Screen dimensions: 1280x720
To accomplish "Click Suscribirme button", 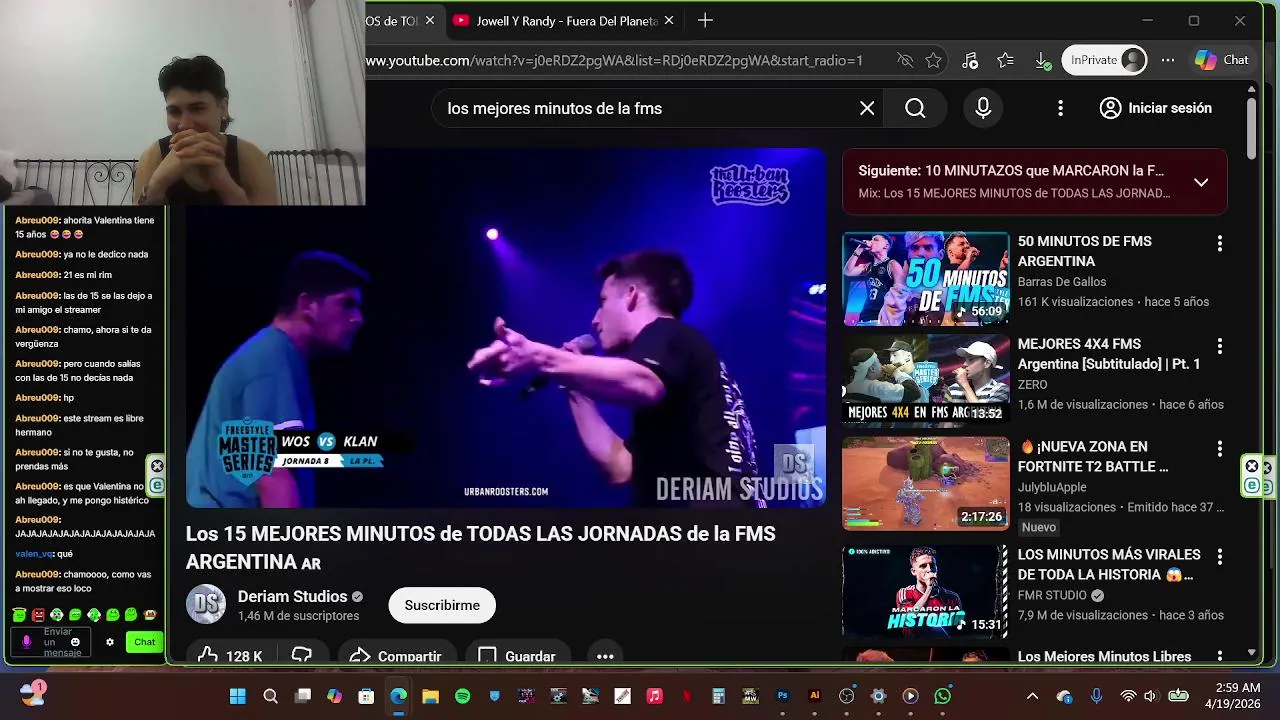I will click(442, 605).
